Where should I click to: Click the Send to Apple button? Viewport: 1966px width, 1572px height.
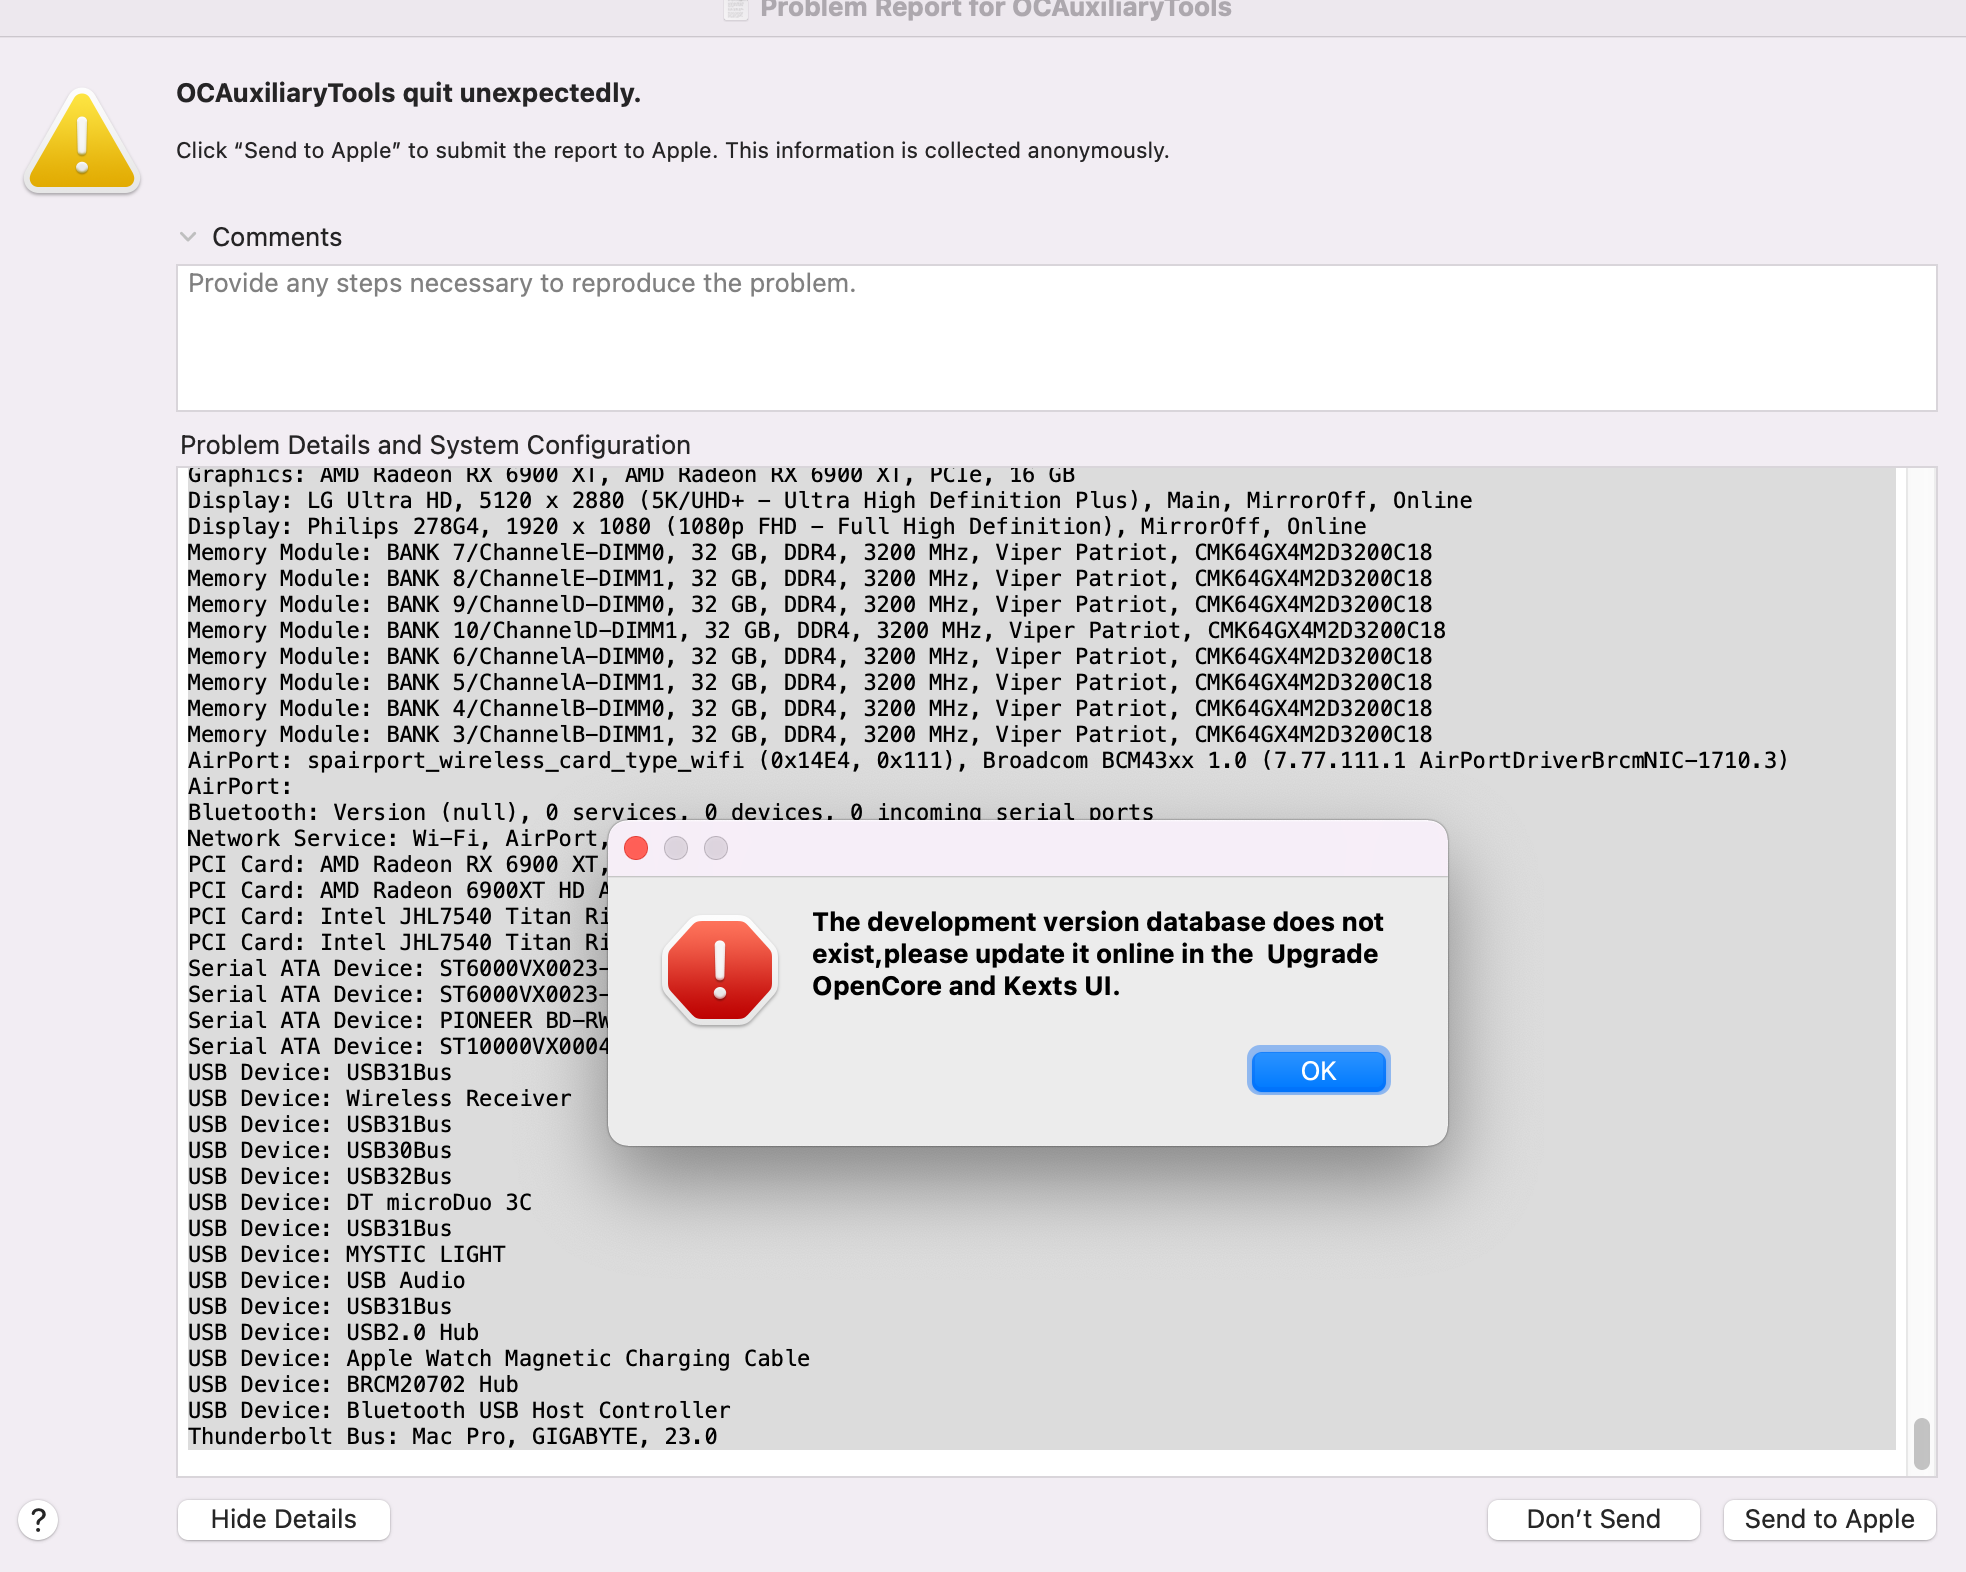point(1828,1519)
